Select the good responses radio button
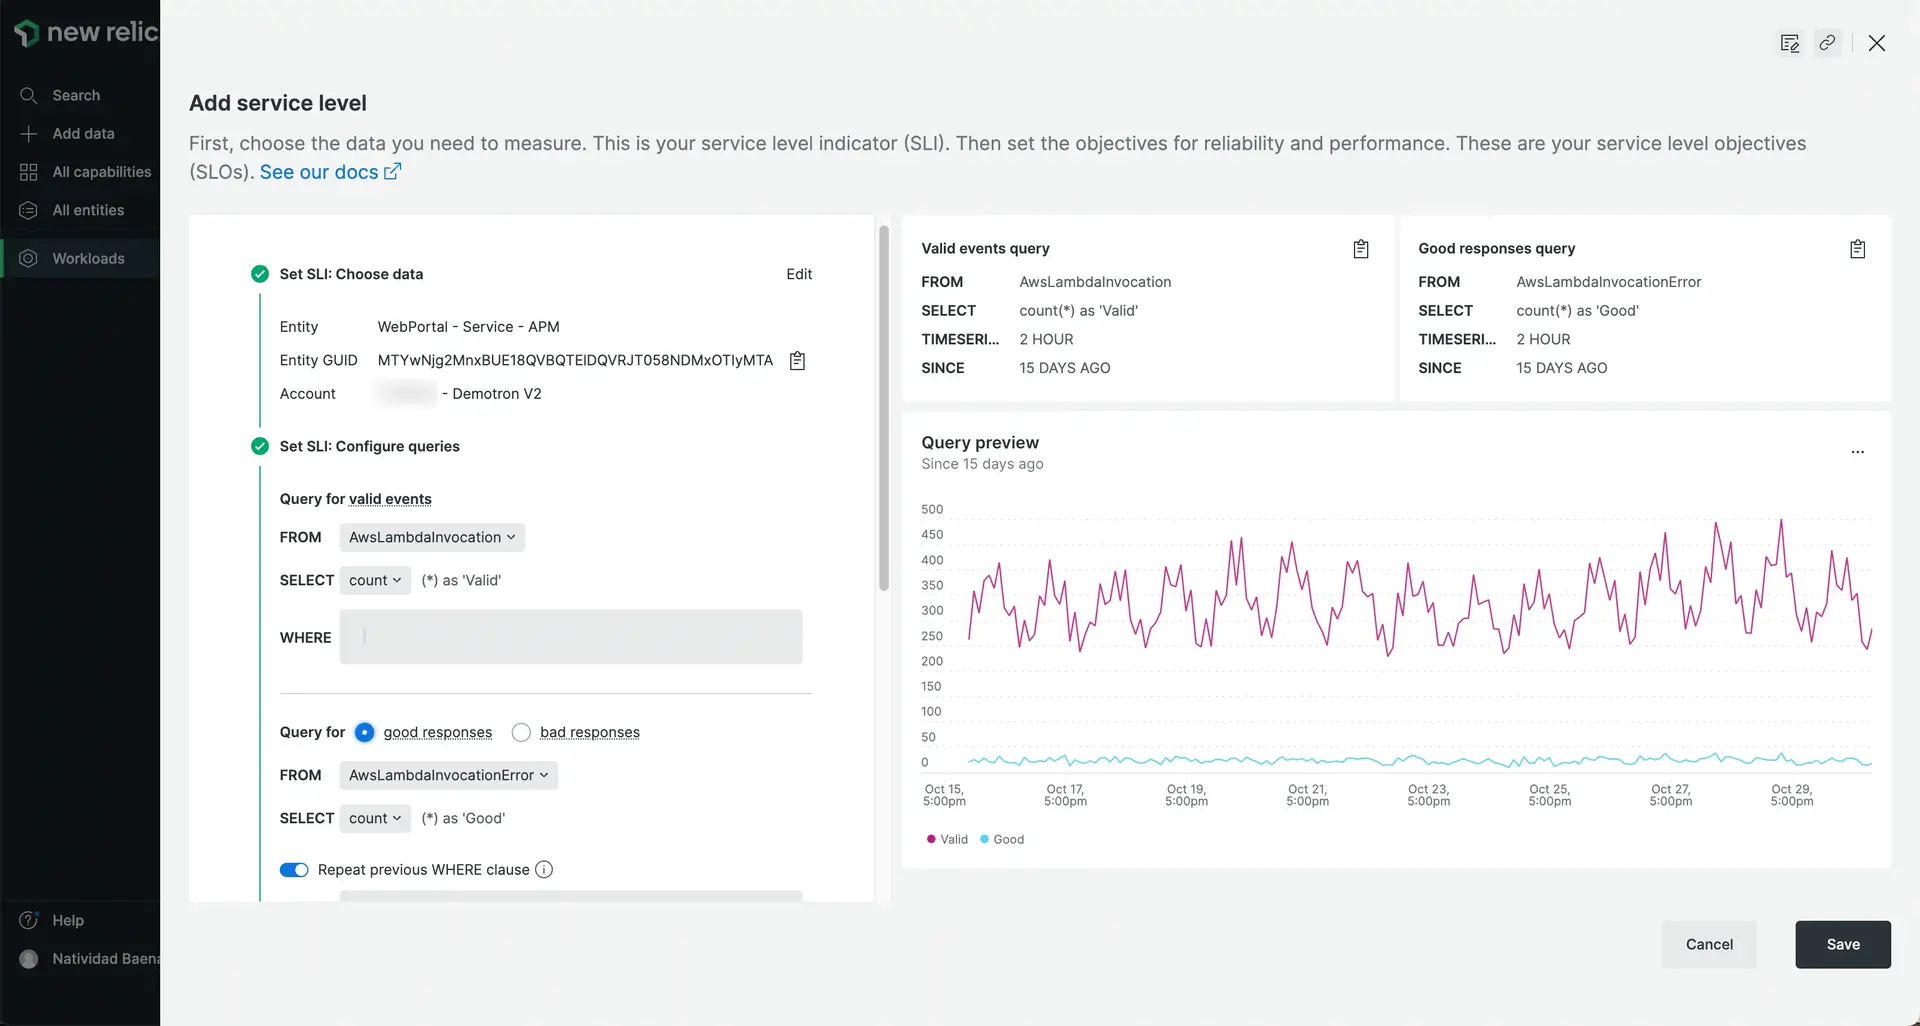 tap(365, 732)
